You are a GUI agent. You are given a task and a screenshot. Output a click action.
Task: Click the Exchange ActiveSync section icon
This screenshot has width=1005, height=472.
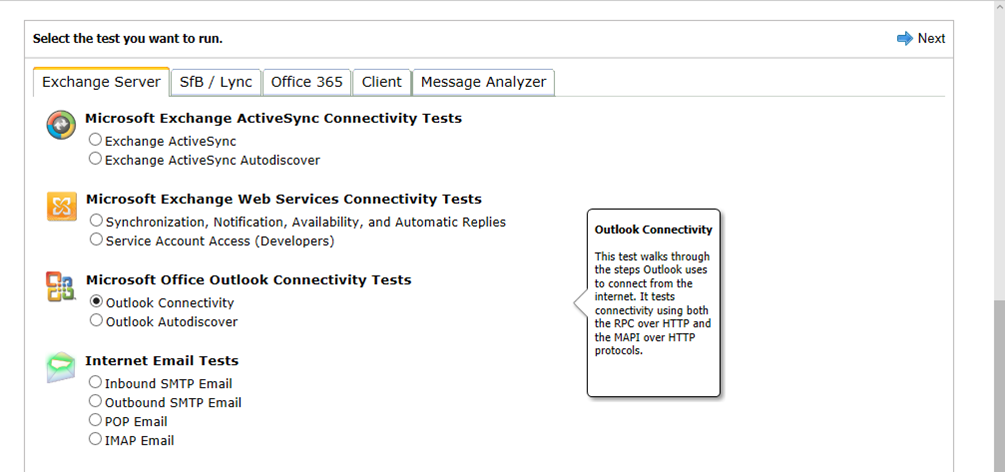pos(61,124)
